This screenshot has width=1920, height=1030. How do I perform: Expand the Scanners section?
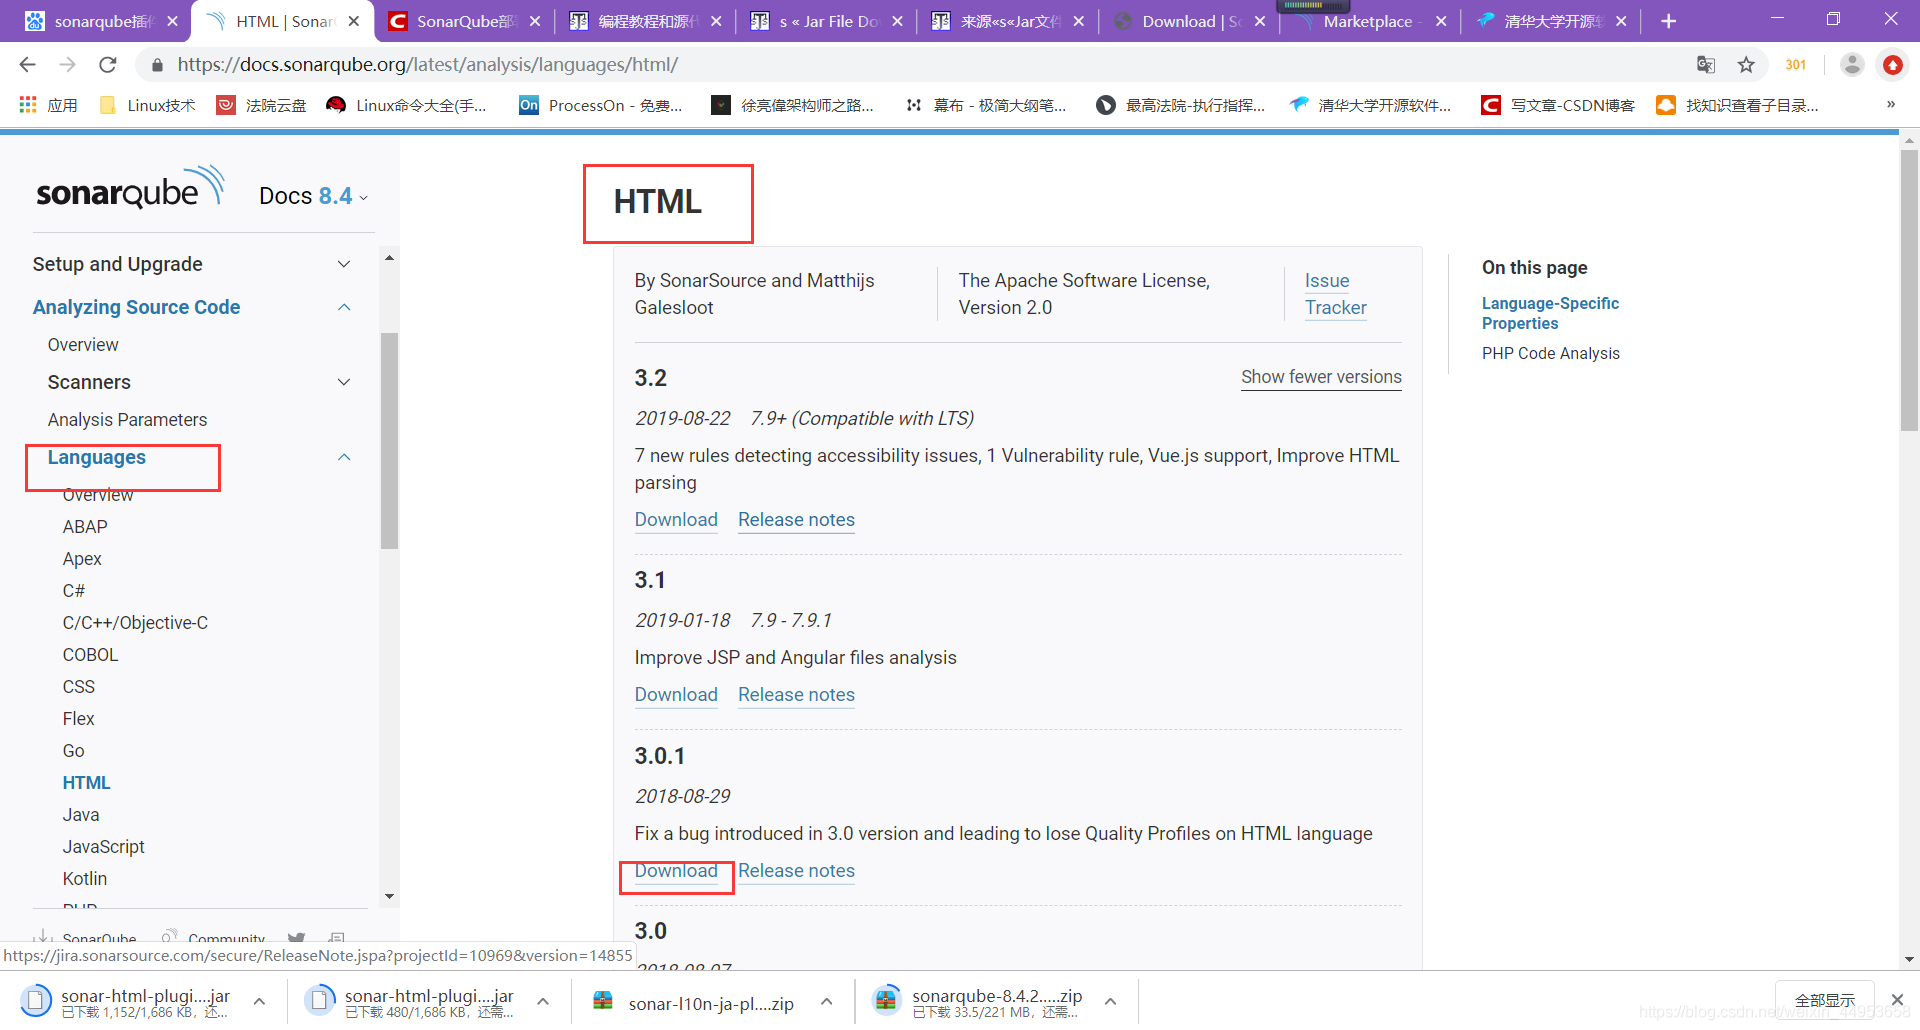tap(344, 382)
